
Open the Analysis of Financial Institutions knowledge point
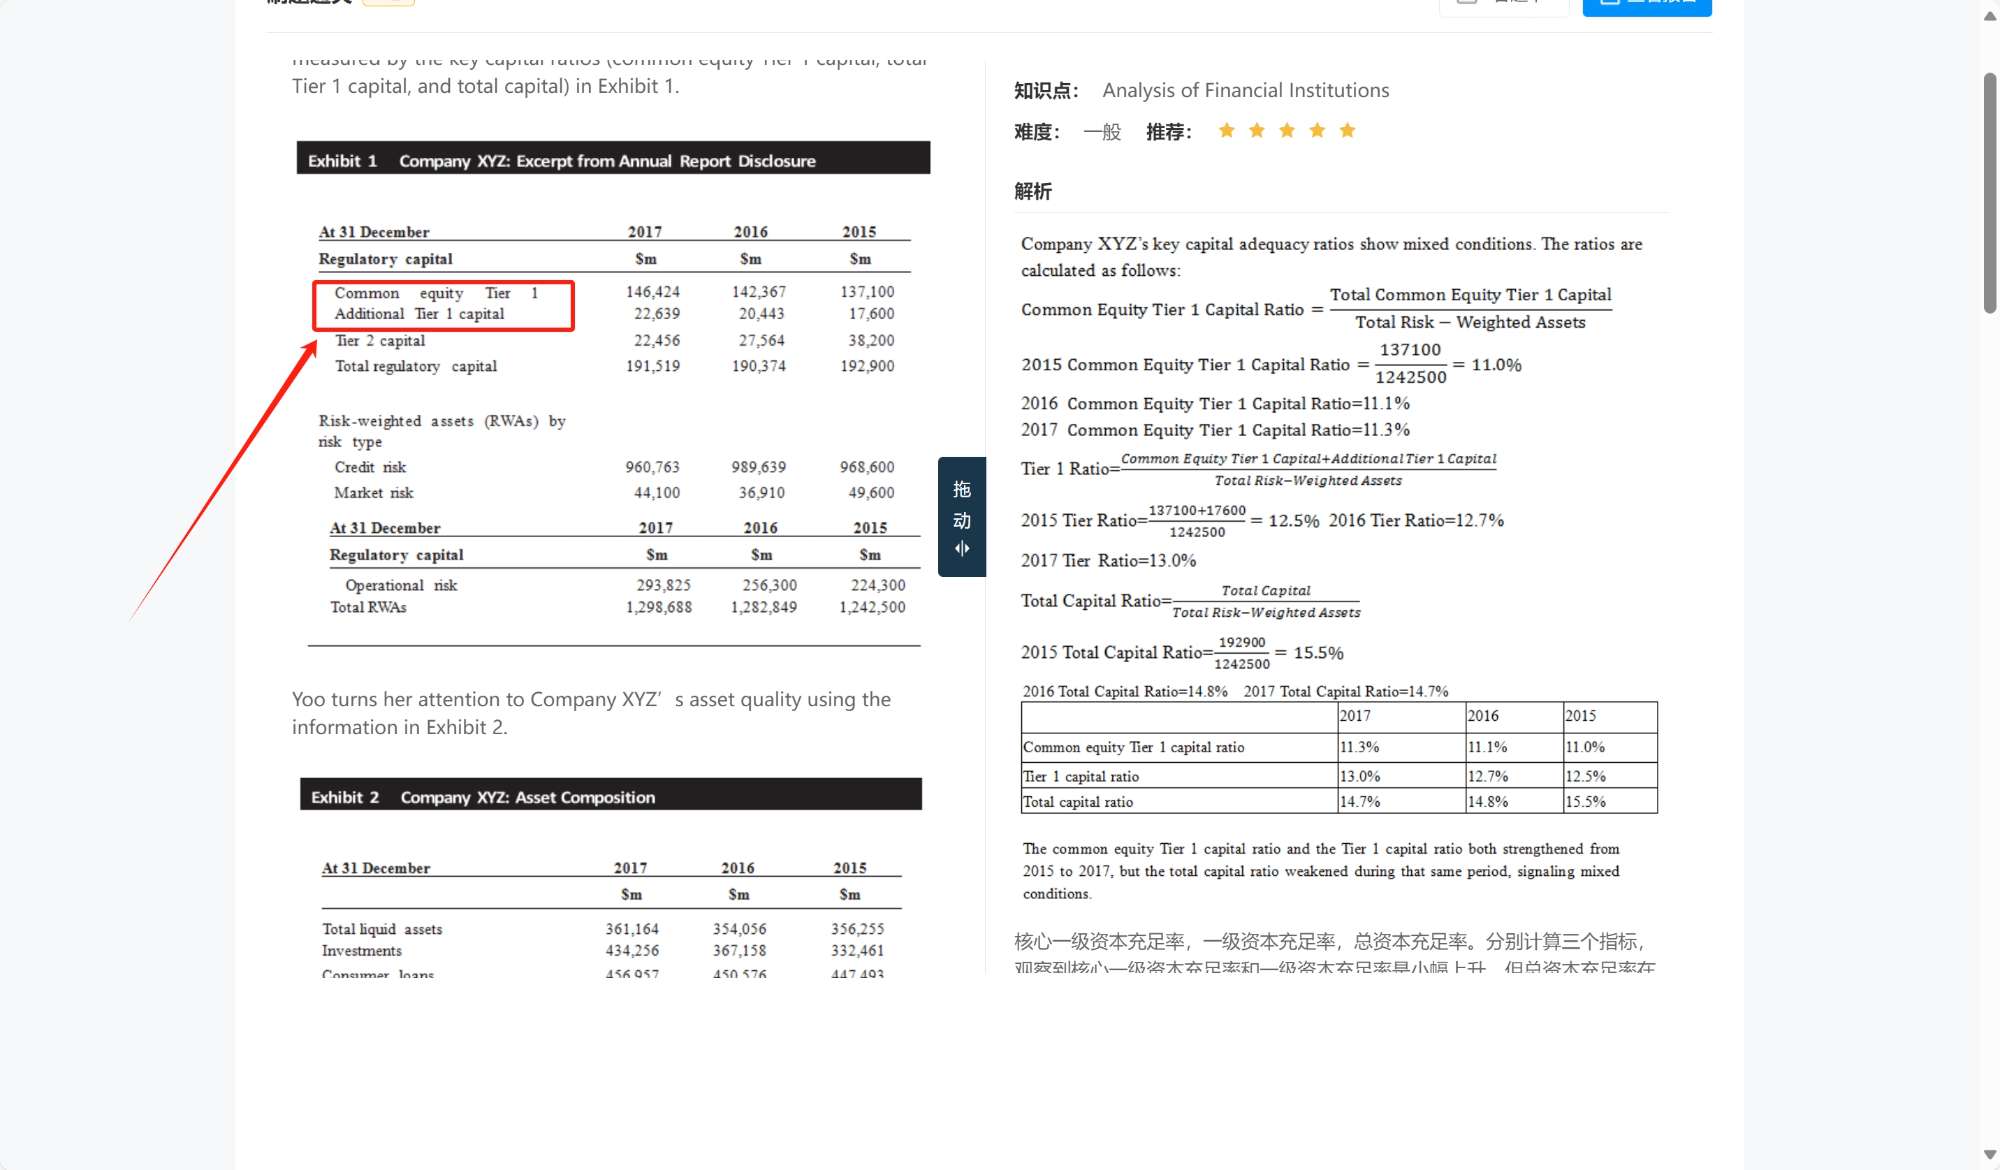[x=1245, y=91]
